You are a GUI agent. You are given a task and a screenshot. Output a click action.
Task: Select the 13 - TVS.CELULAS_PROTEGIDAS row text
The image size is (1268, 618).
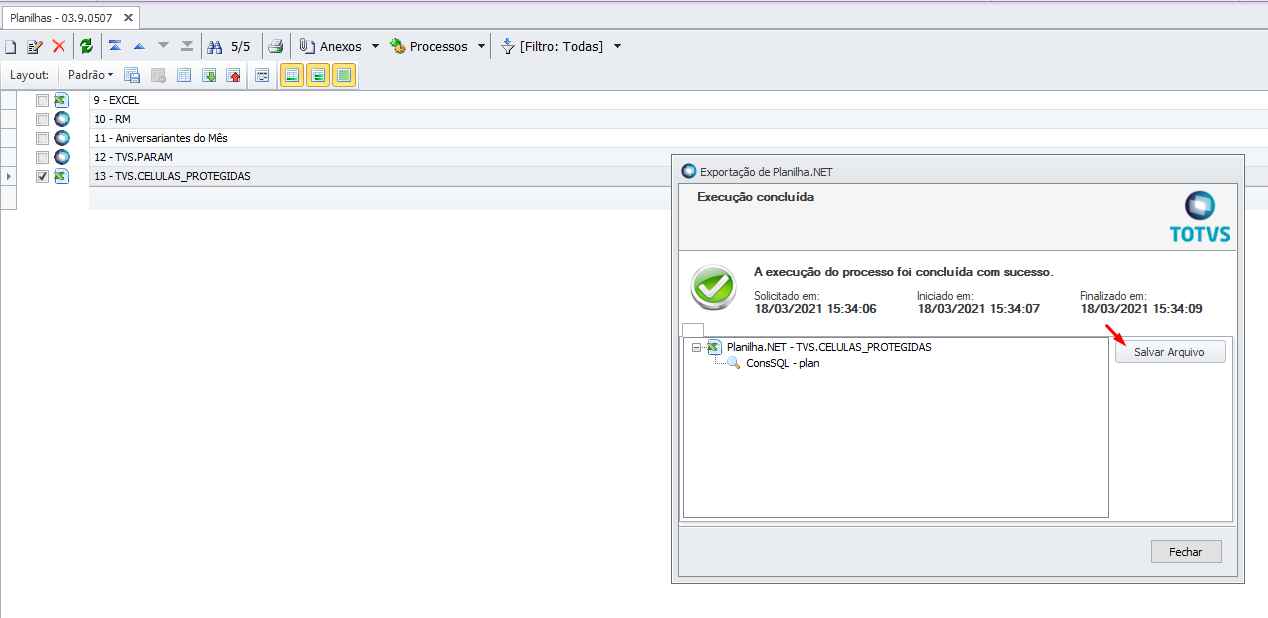click(172, 176)
